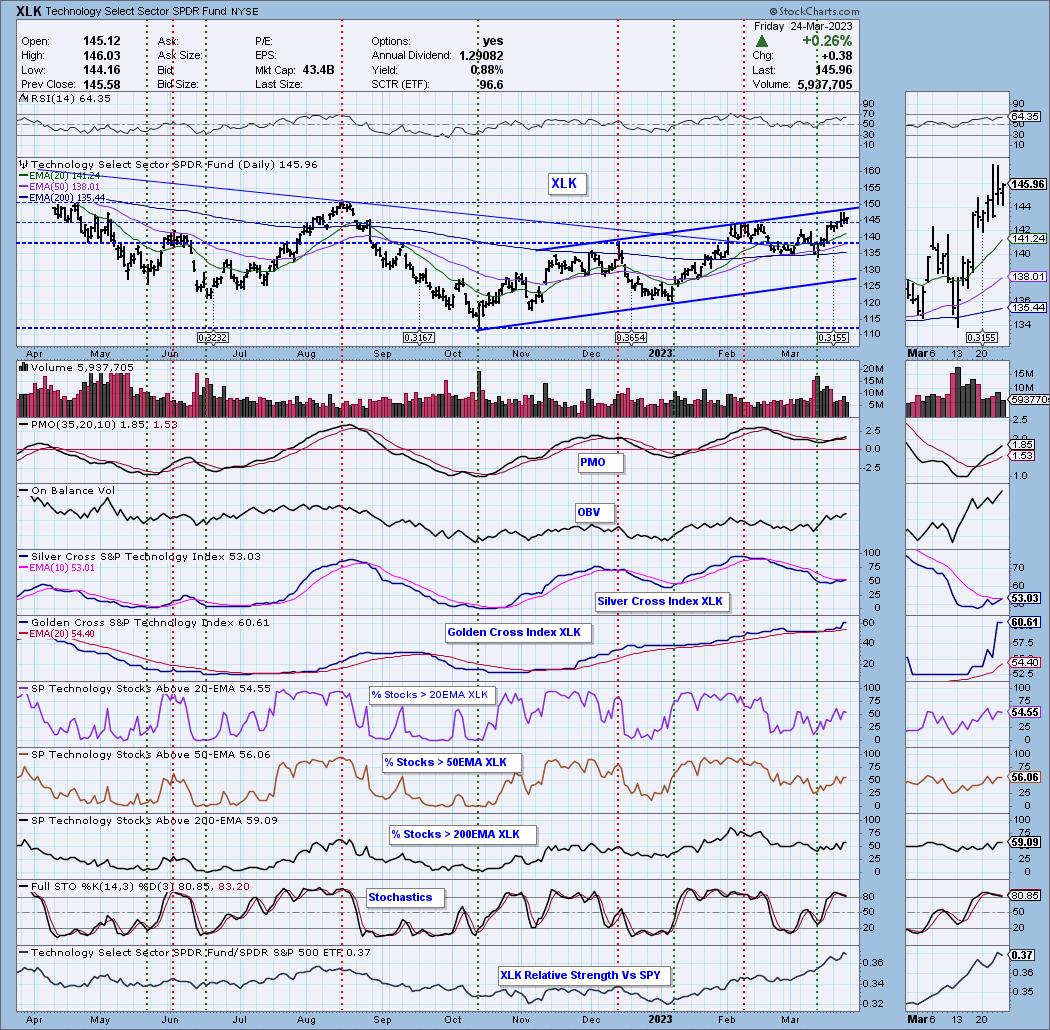Screen dimensions: 1050x1030
Task: Click the Stocks Above 200-EMA 59.09 legend
Action: coord(153,820)
